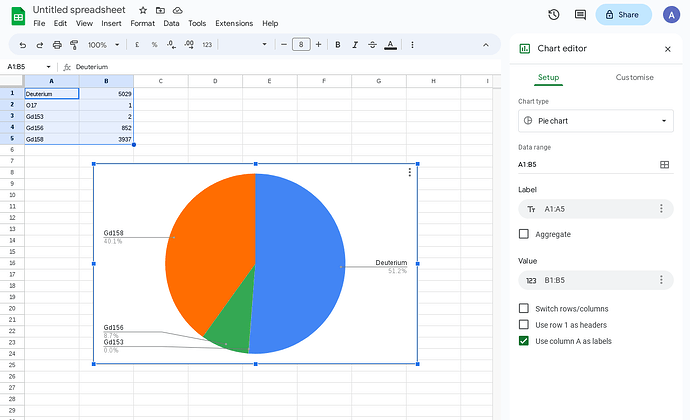Open the name box dropdown
The width and height of the screenshot is (690, 420).
coord(48,67)
